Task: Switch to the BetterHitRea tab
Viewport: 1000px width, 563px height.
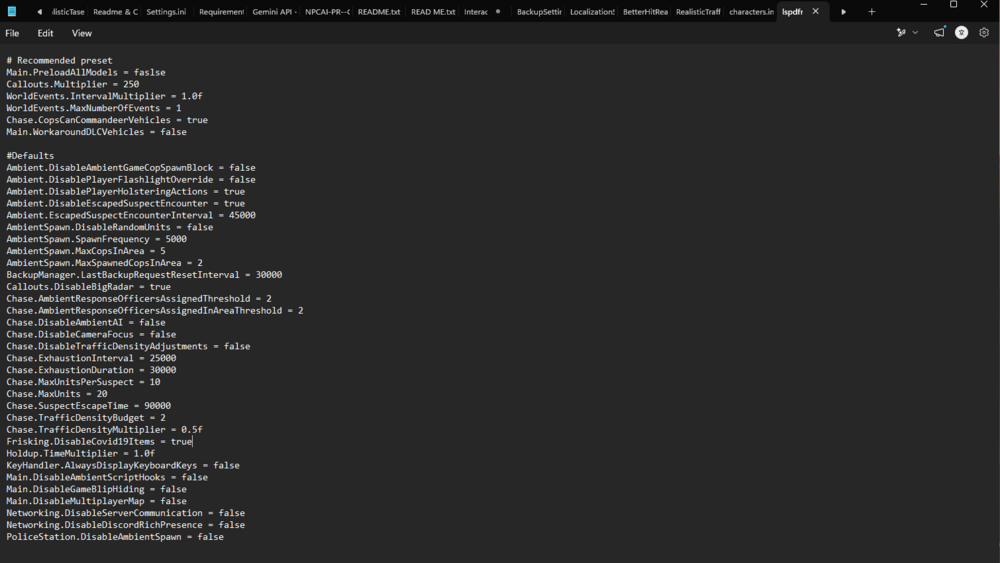Action: pyautogui.click(x=645, y=11)
